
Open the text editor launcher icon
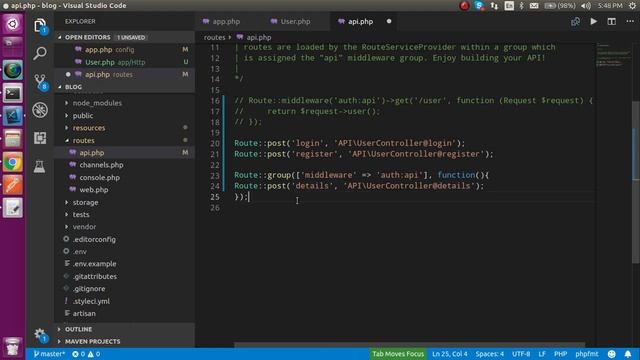click(13, 208)
